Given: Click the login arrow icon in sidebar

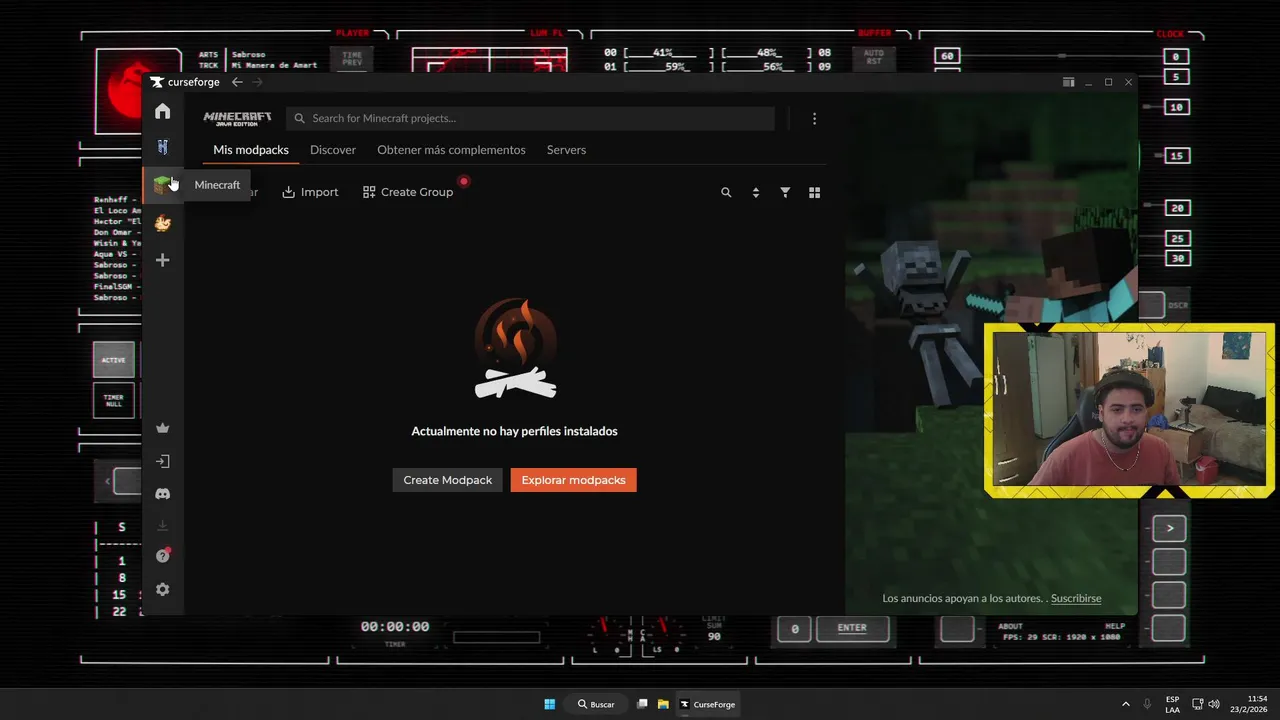Looking at the screenshot, I should [162, 461].
